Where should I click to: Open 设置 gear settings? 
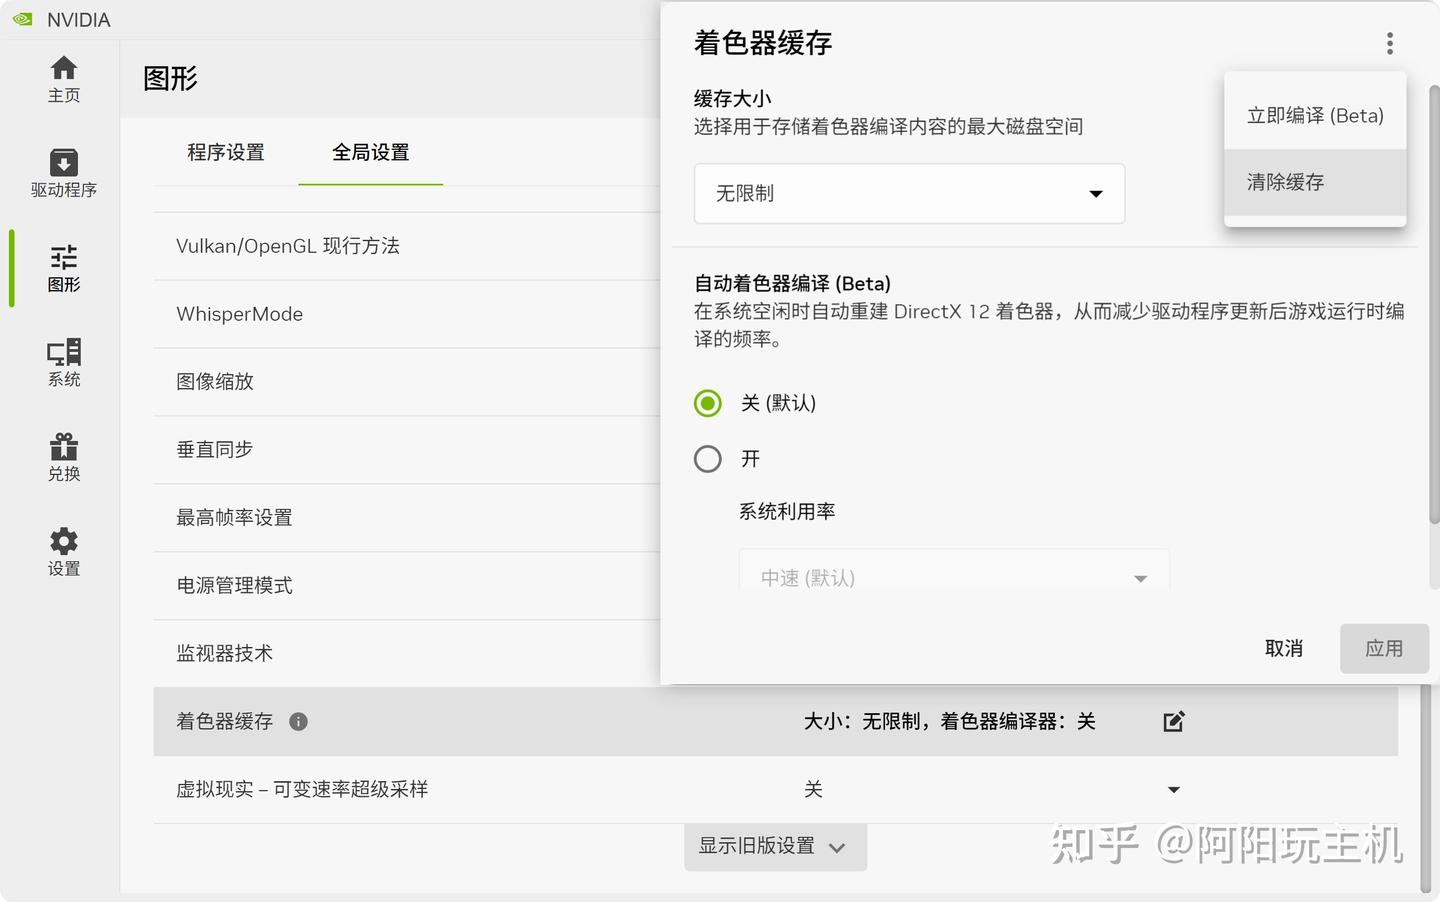pyautogui.click(x=64, y=552)
